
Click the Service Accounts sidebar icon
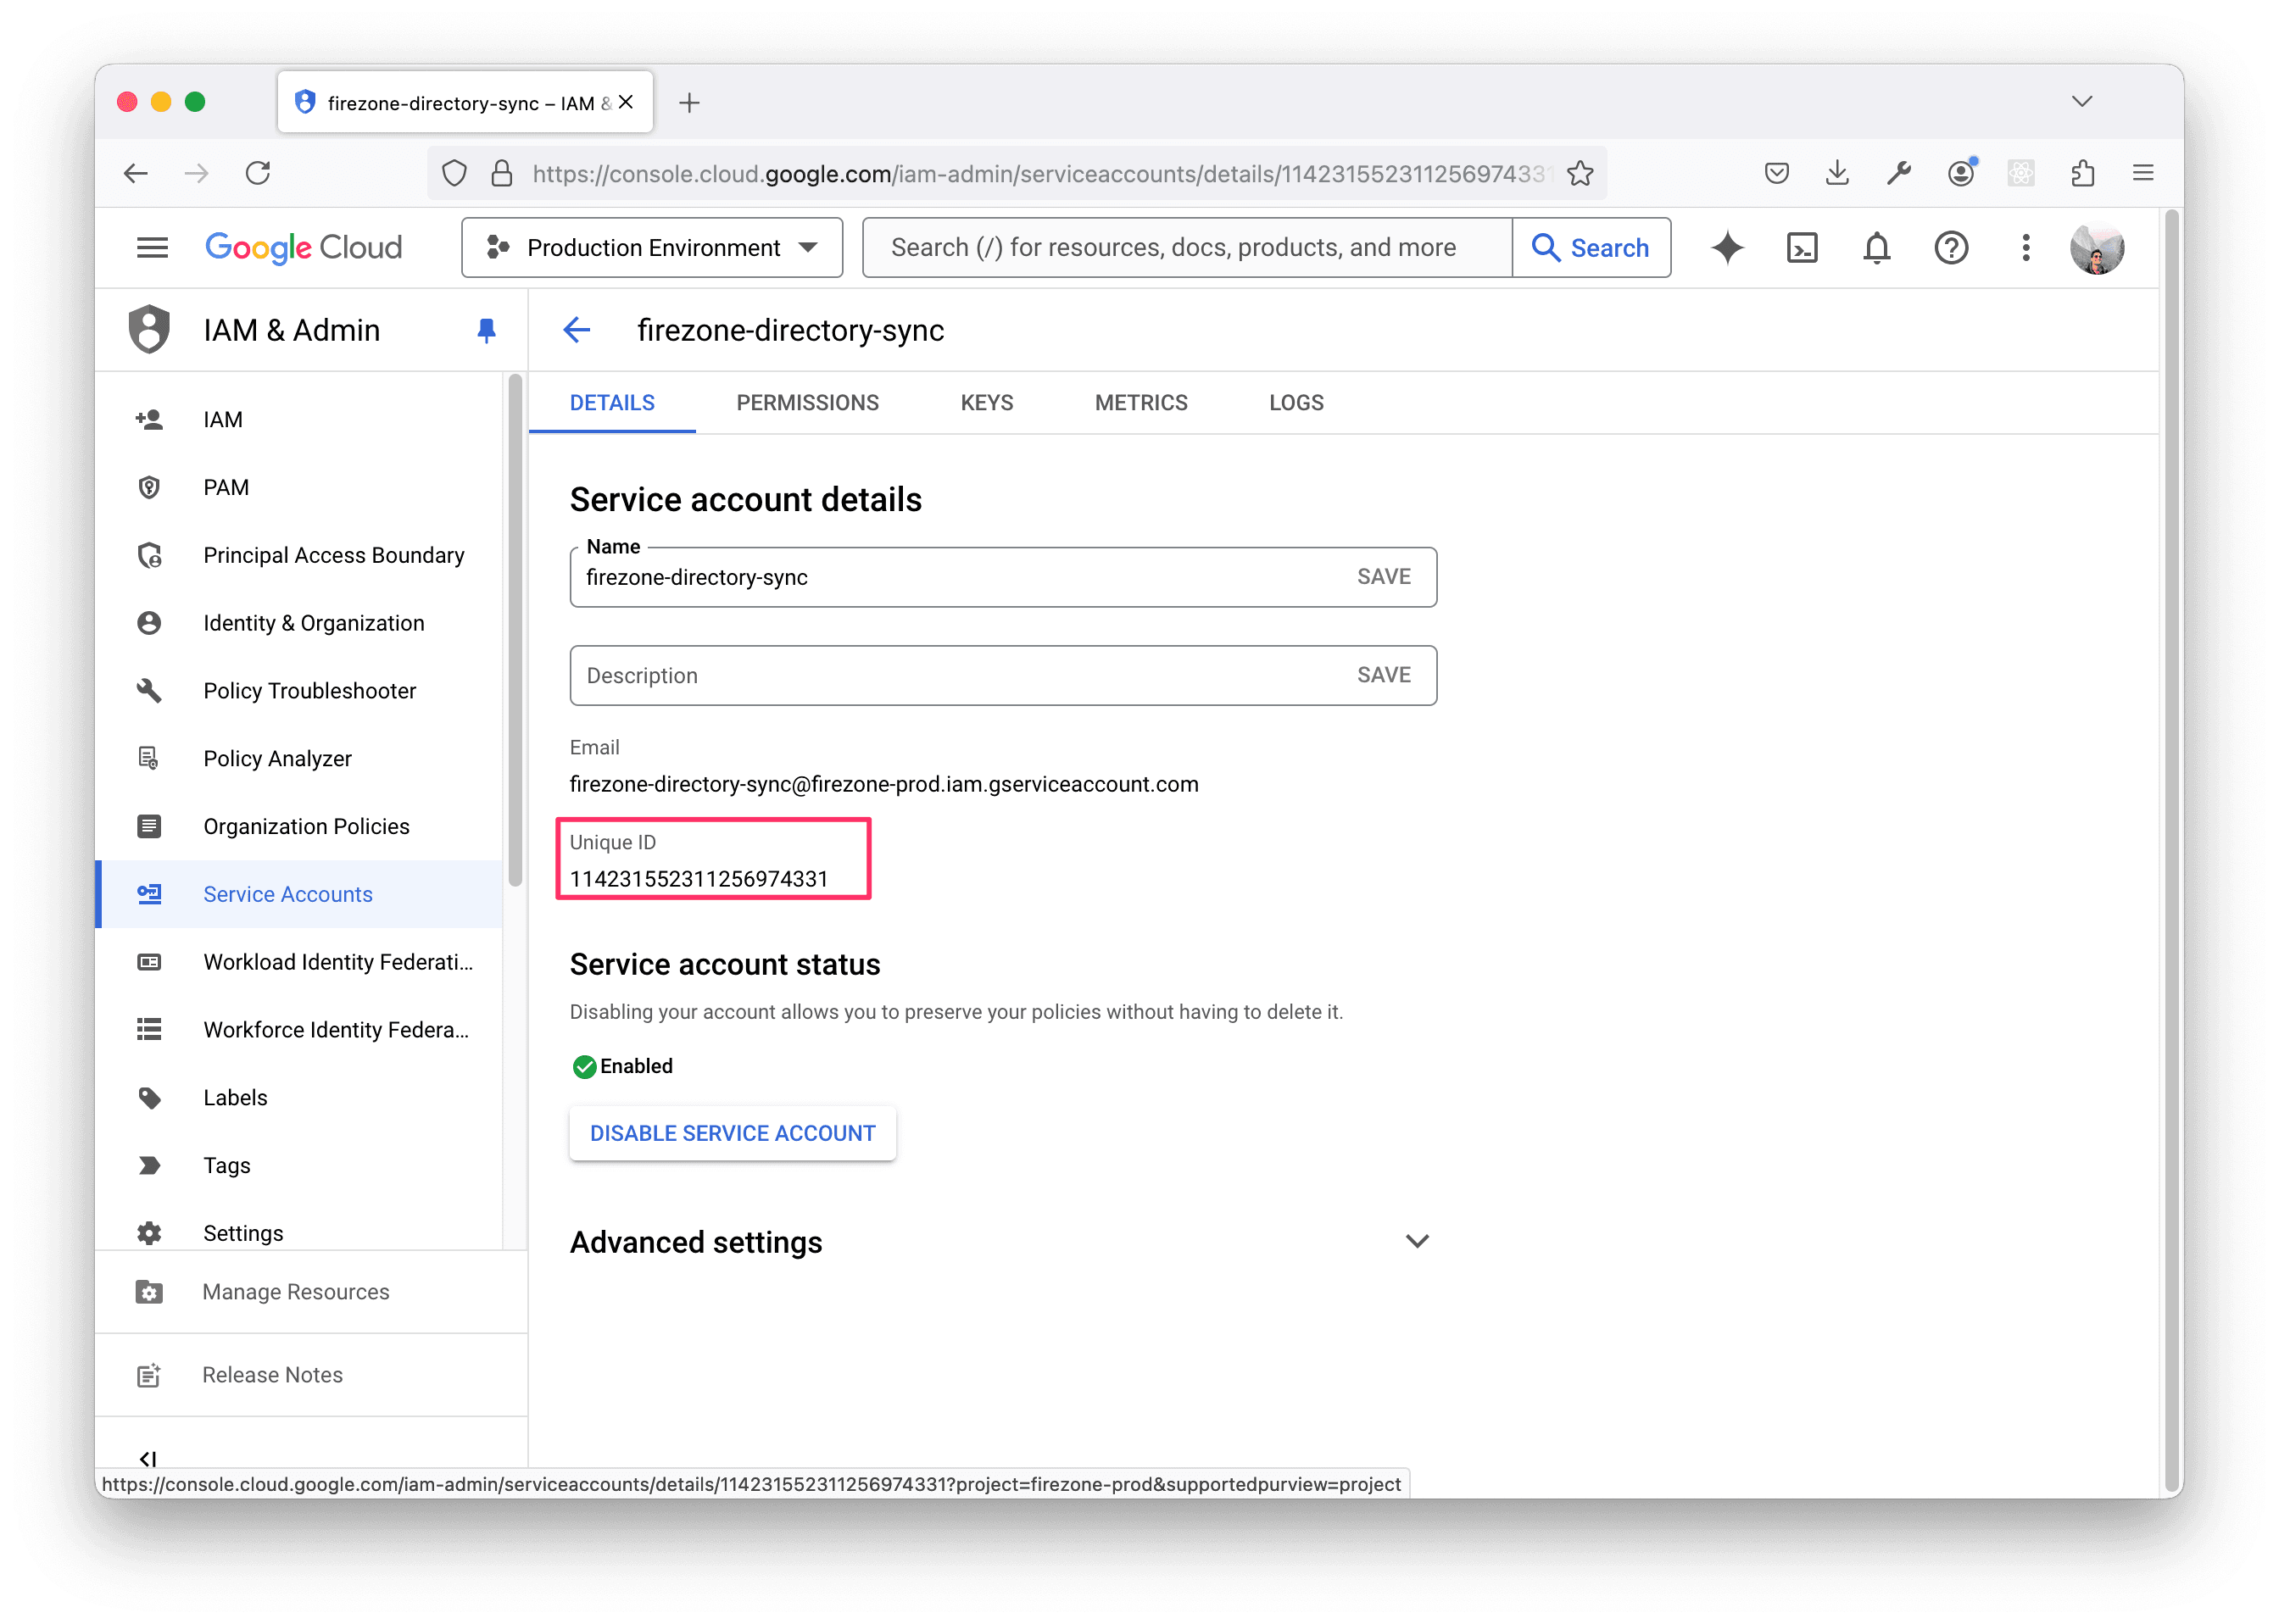tap(149, 894)
